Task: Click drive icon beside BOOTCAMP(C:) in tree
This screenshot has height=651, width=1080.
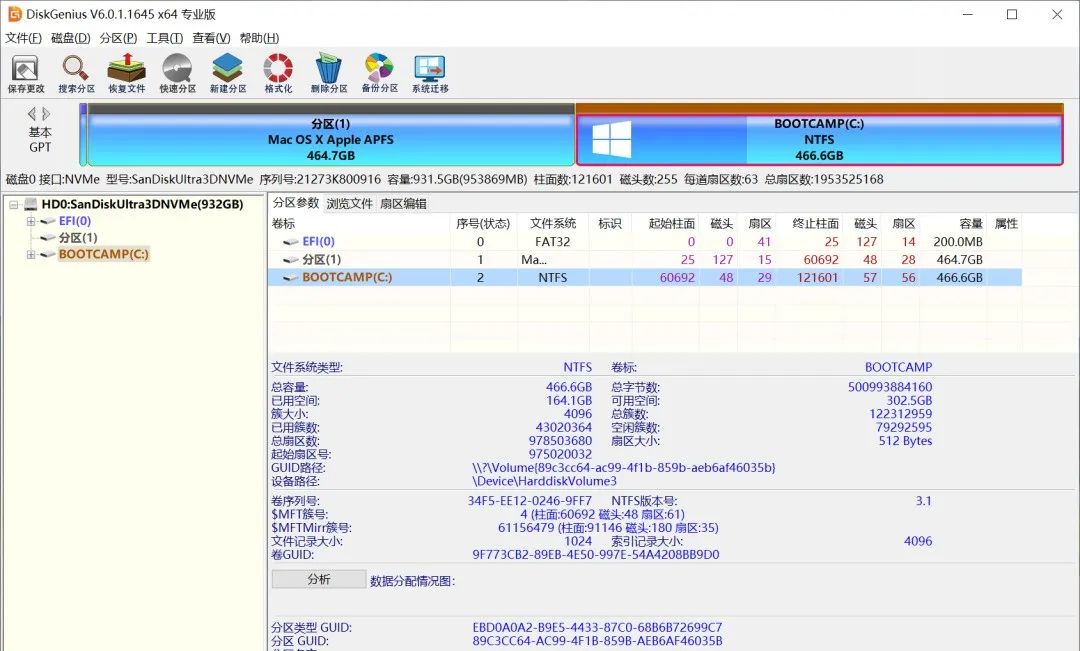Action: click(x=48, y=254)
